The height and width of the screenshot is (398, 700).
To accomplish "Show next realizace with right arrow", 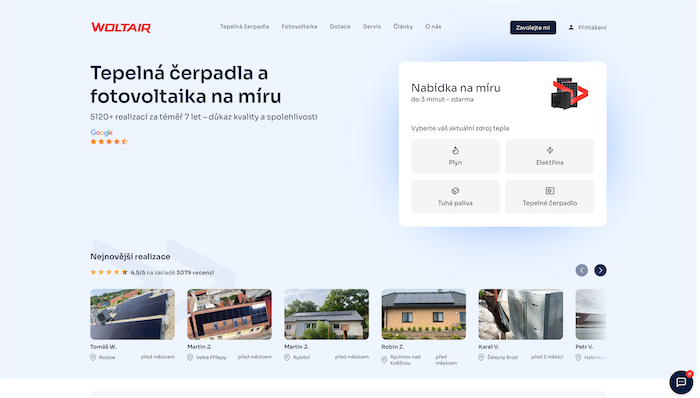I will 600,270.
